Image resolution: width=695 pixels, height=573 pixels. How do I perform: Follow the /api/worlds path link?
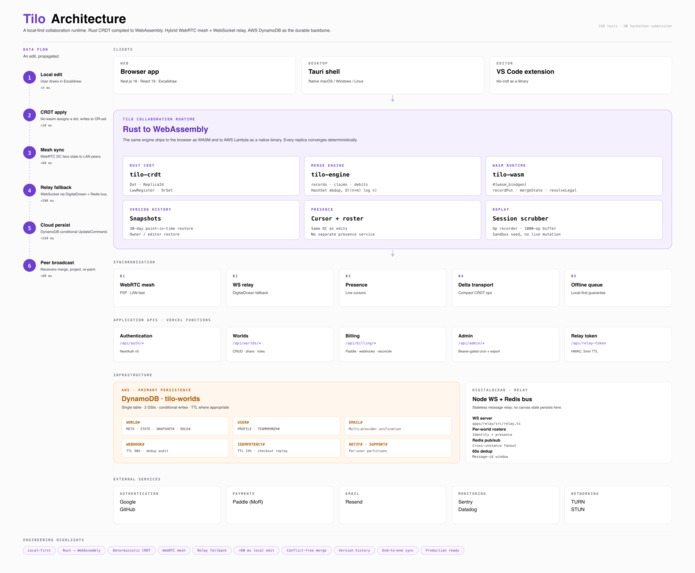point(247,343)
